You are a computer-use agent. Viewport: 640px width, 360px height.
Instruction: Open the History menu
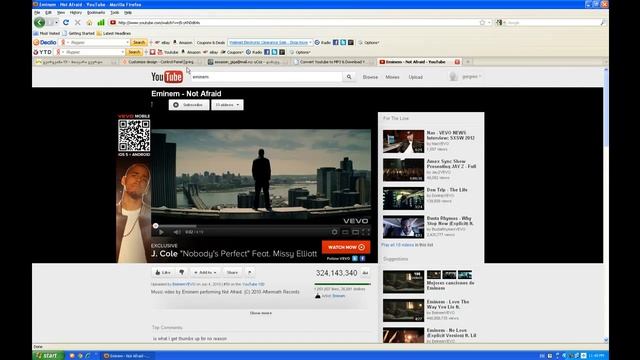[x=76, y=13]
